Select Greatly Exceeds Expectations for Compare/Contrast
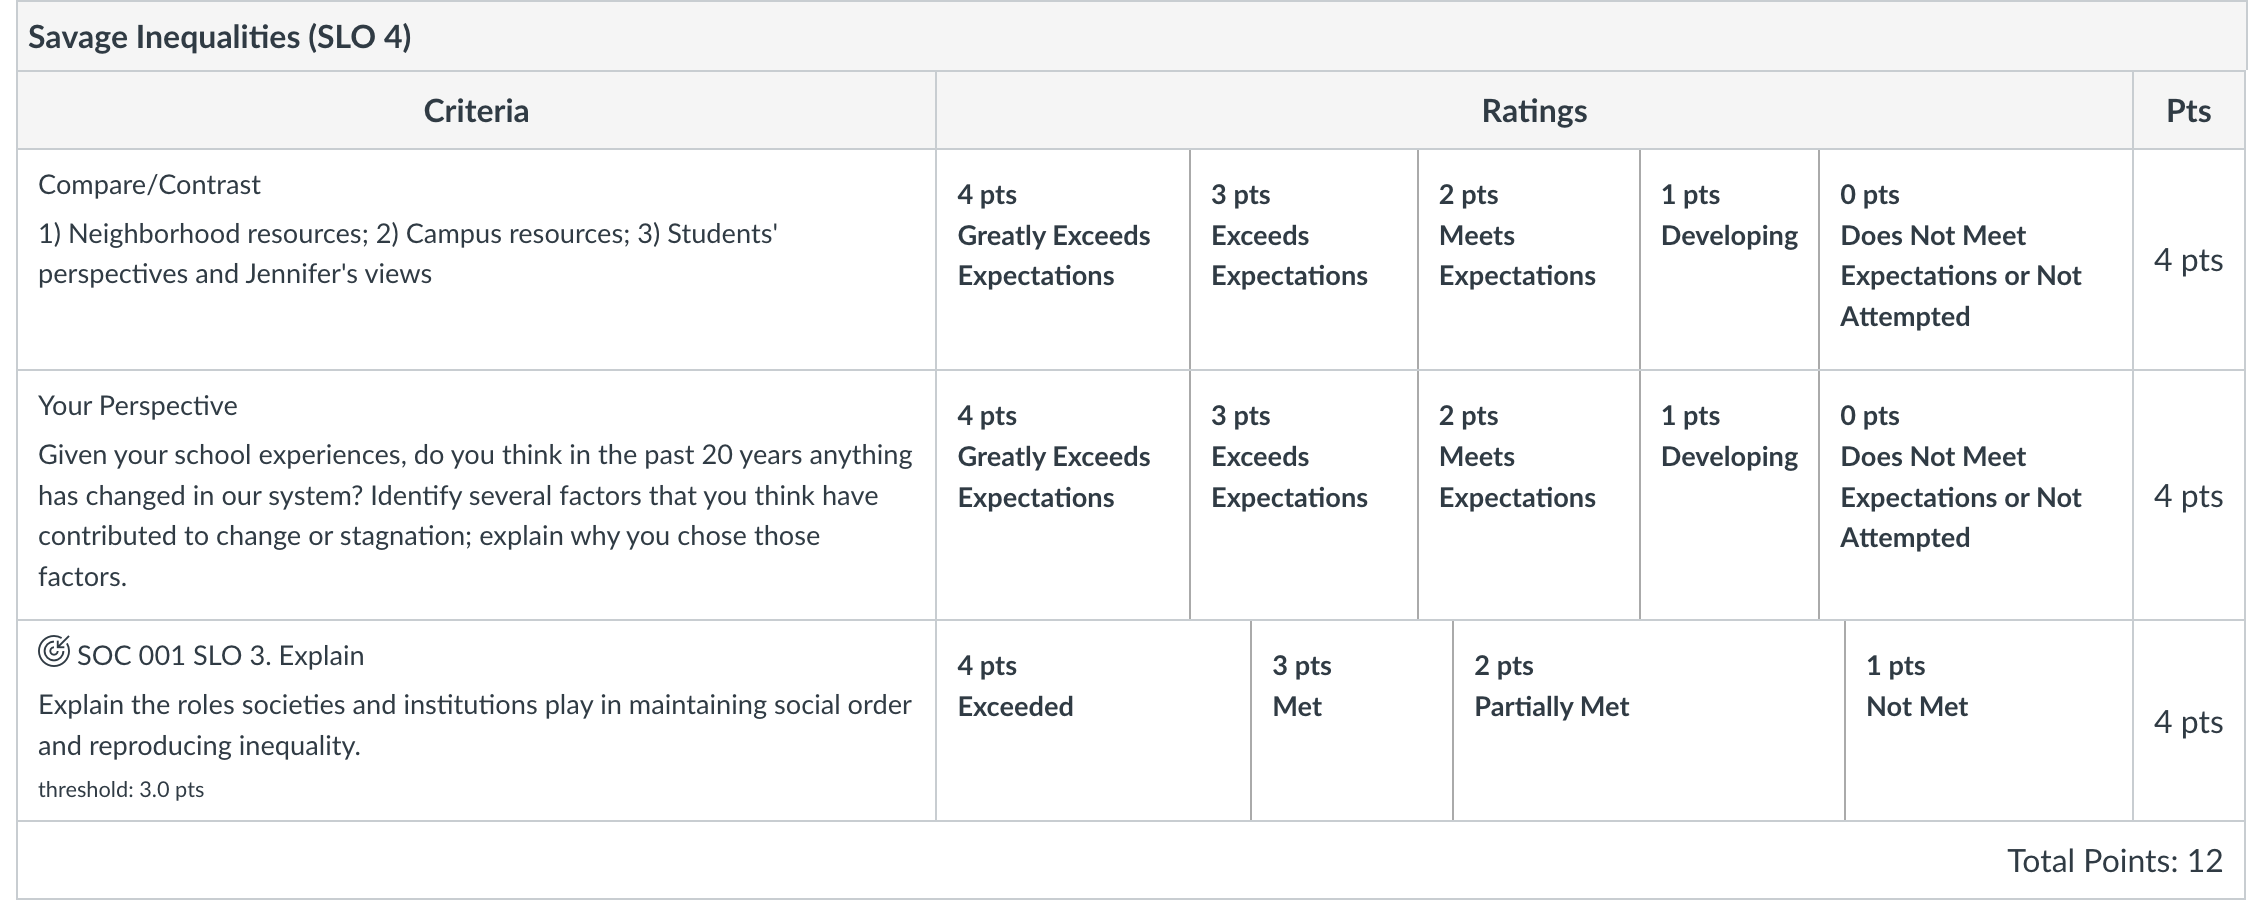 (x=1063, y=260)
